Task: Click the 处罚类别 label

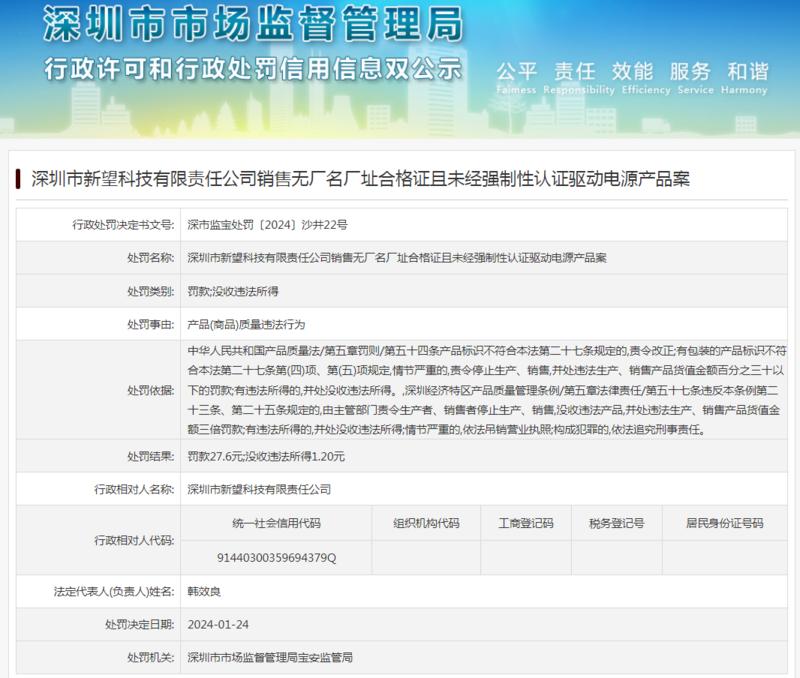Action: click(151, 291)
